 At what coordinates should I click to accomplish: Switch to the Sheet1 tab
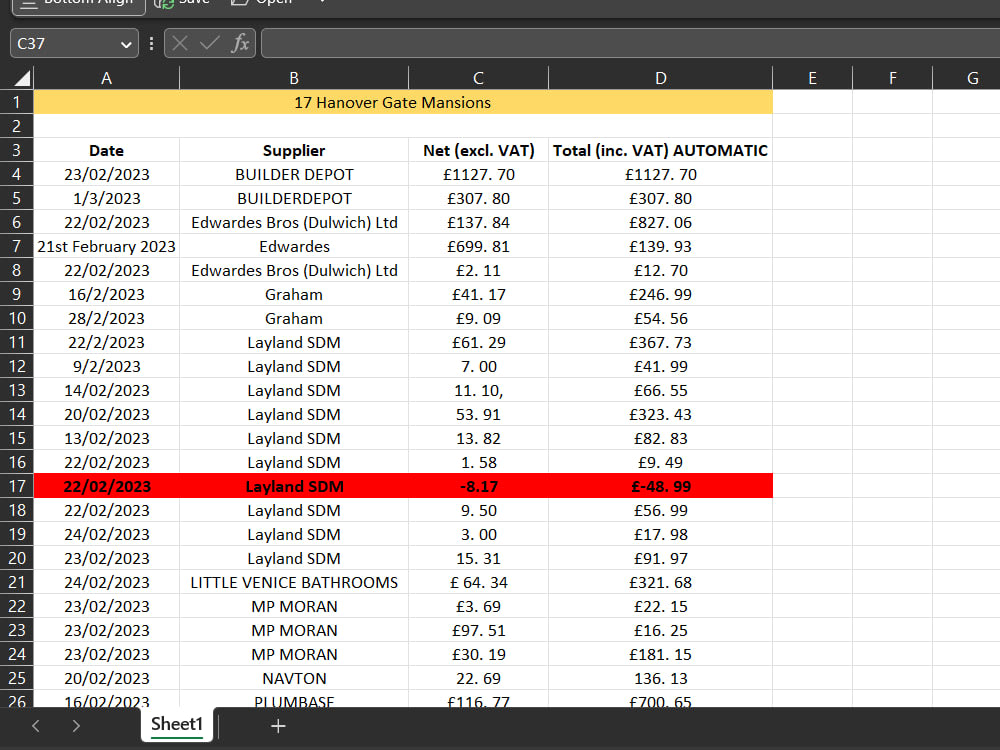click(x=177, y=724)
